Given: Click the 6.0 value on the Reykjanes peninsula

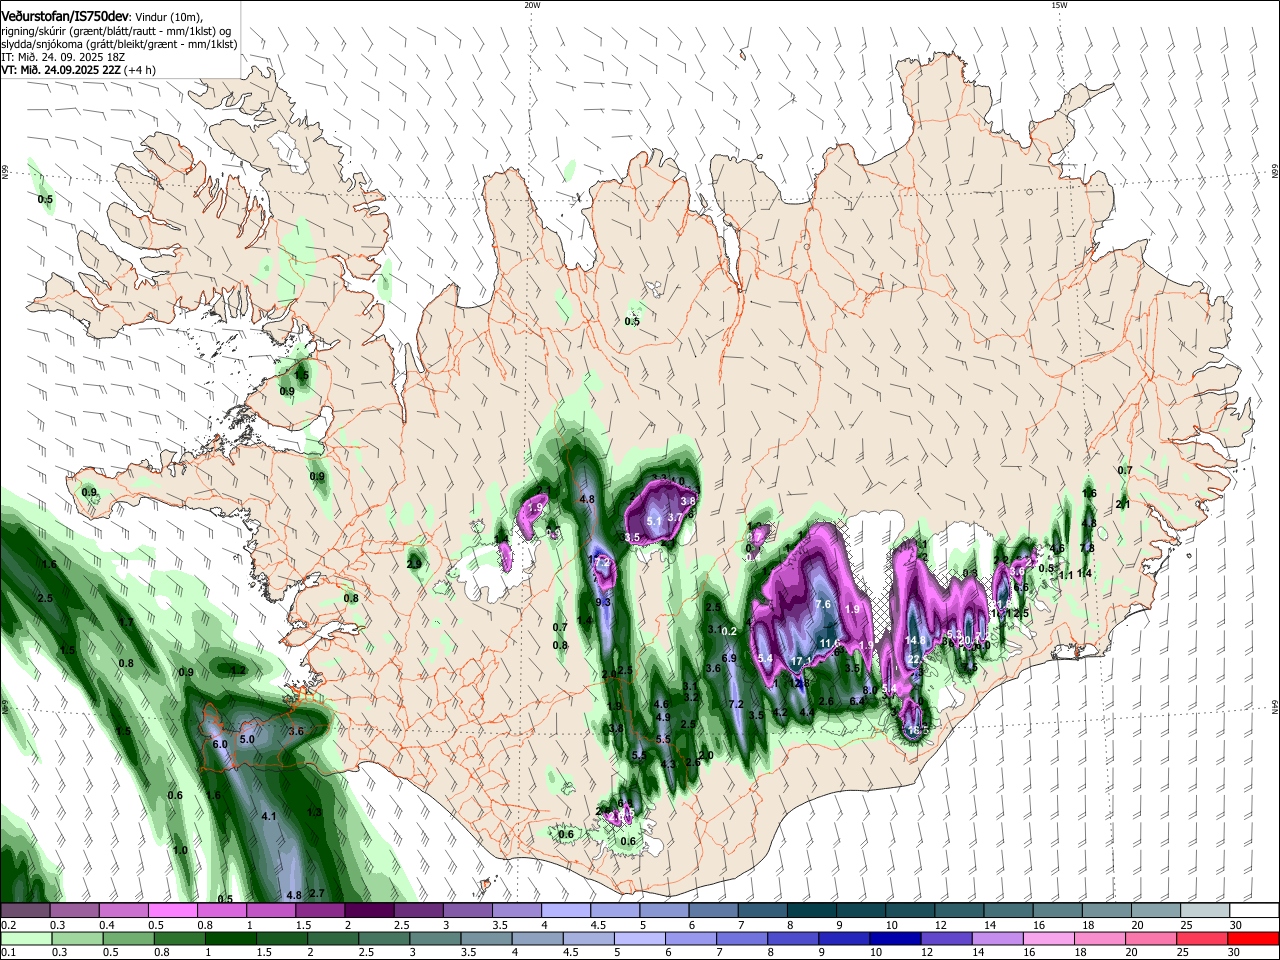Looking at the screenshot, I should pyautogui.click(x=221, y=744).
